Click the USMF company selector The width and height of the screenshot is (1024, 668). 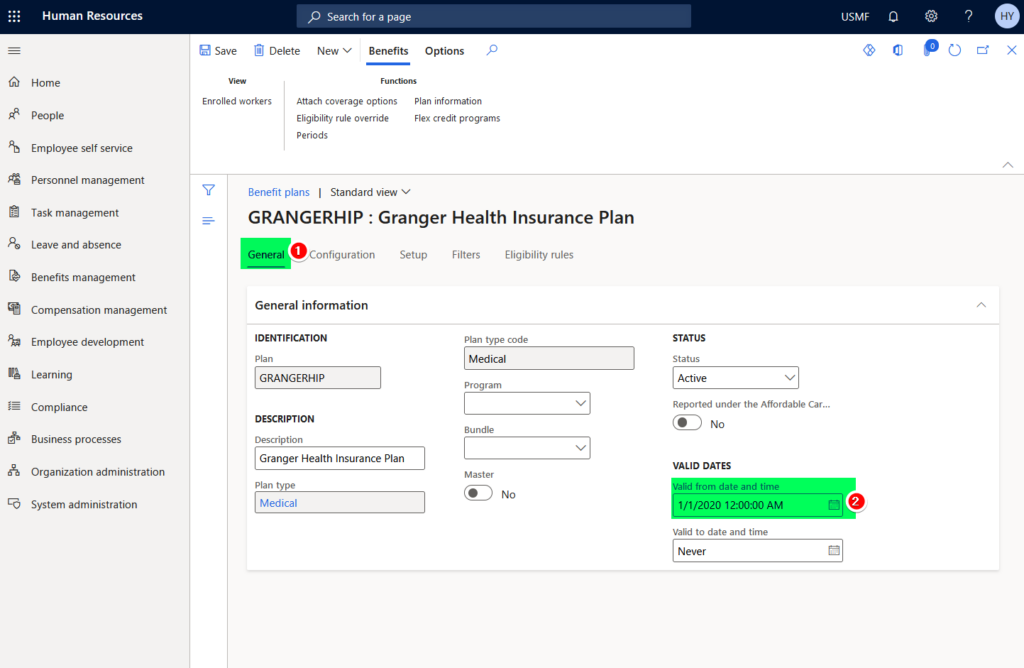point(855,16)
